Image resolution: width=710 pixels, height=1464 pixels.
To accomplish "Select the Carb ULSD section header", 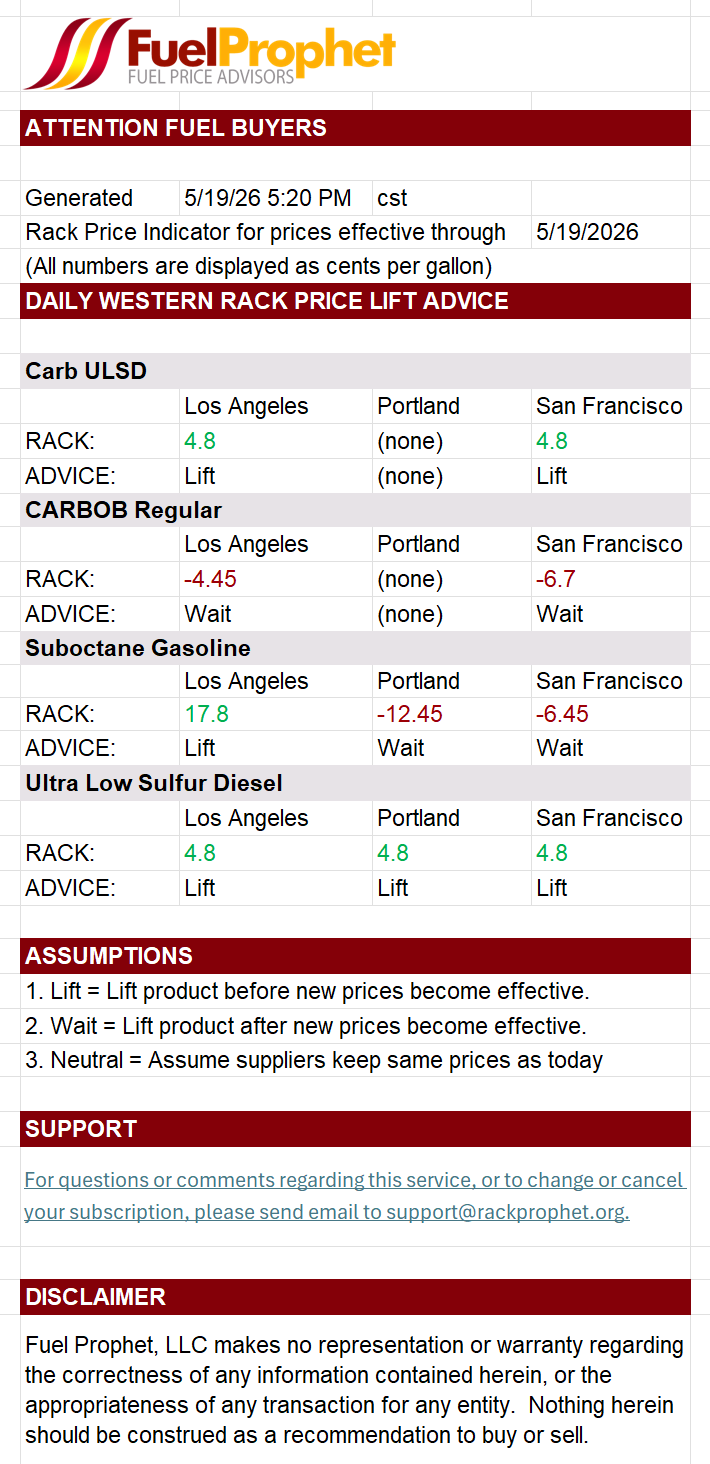I will 355,371.
